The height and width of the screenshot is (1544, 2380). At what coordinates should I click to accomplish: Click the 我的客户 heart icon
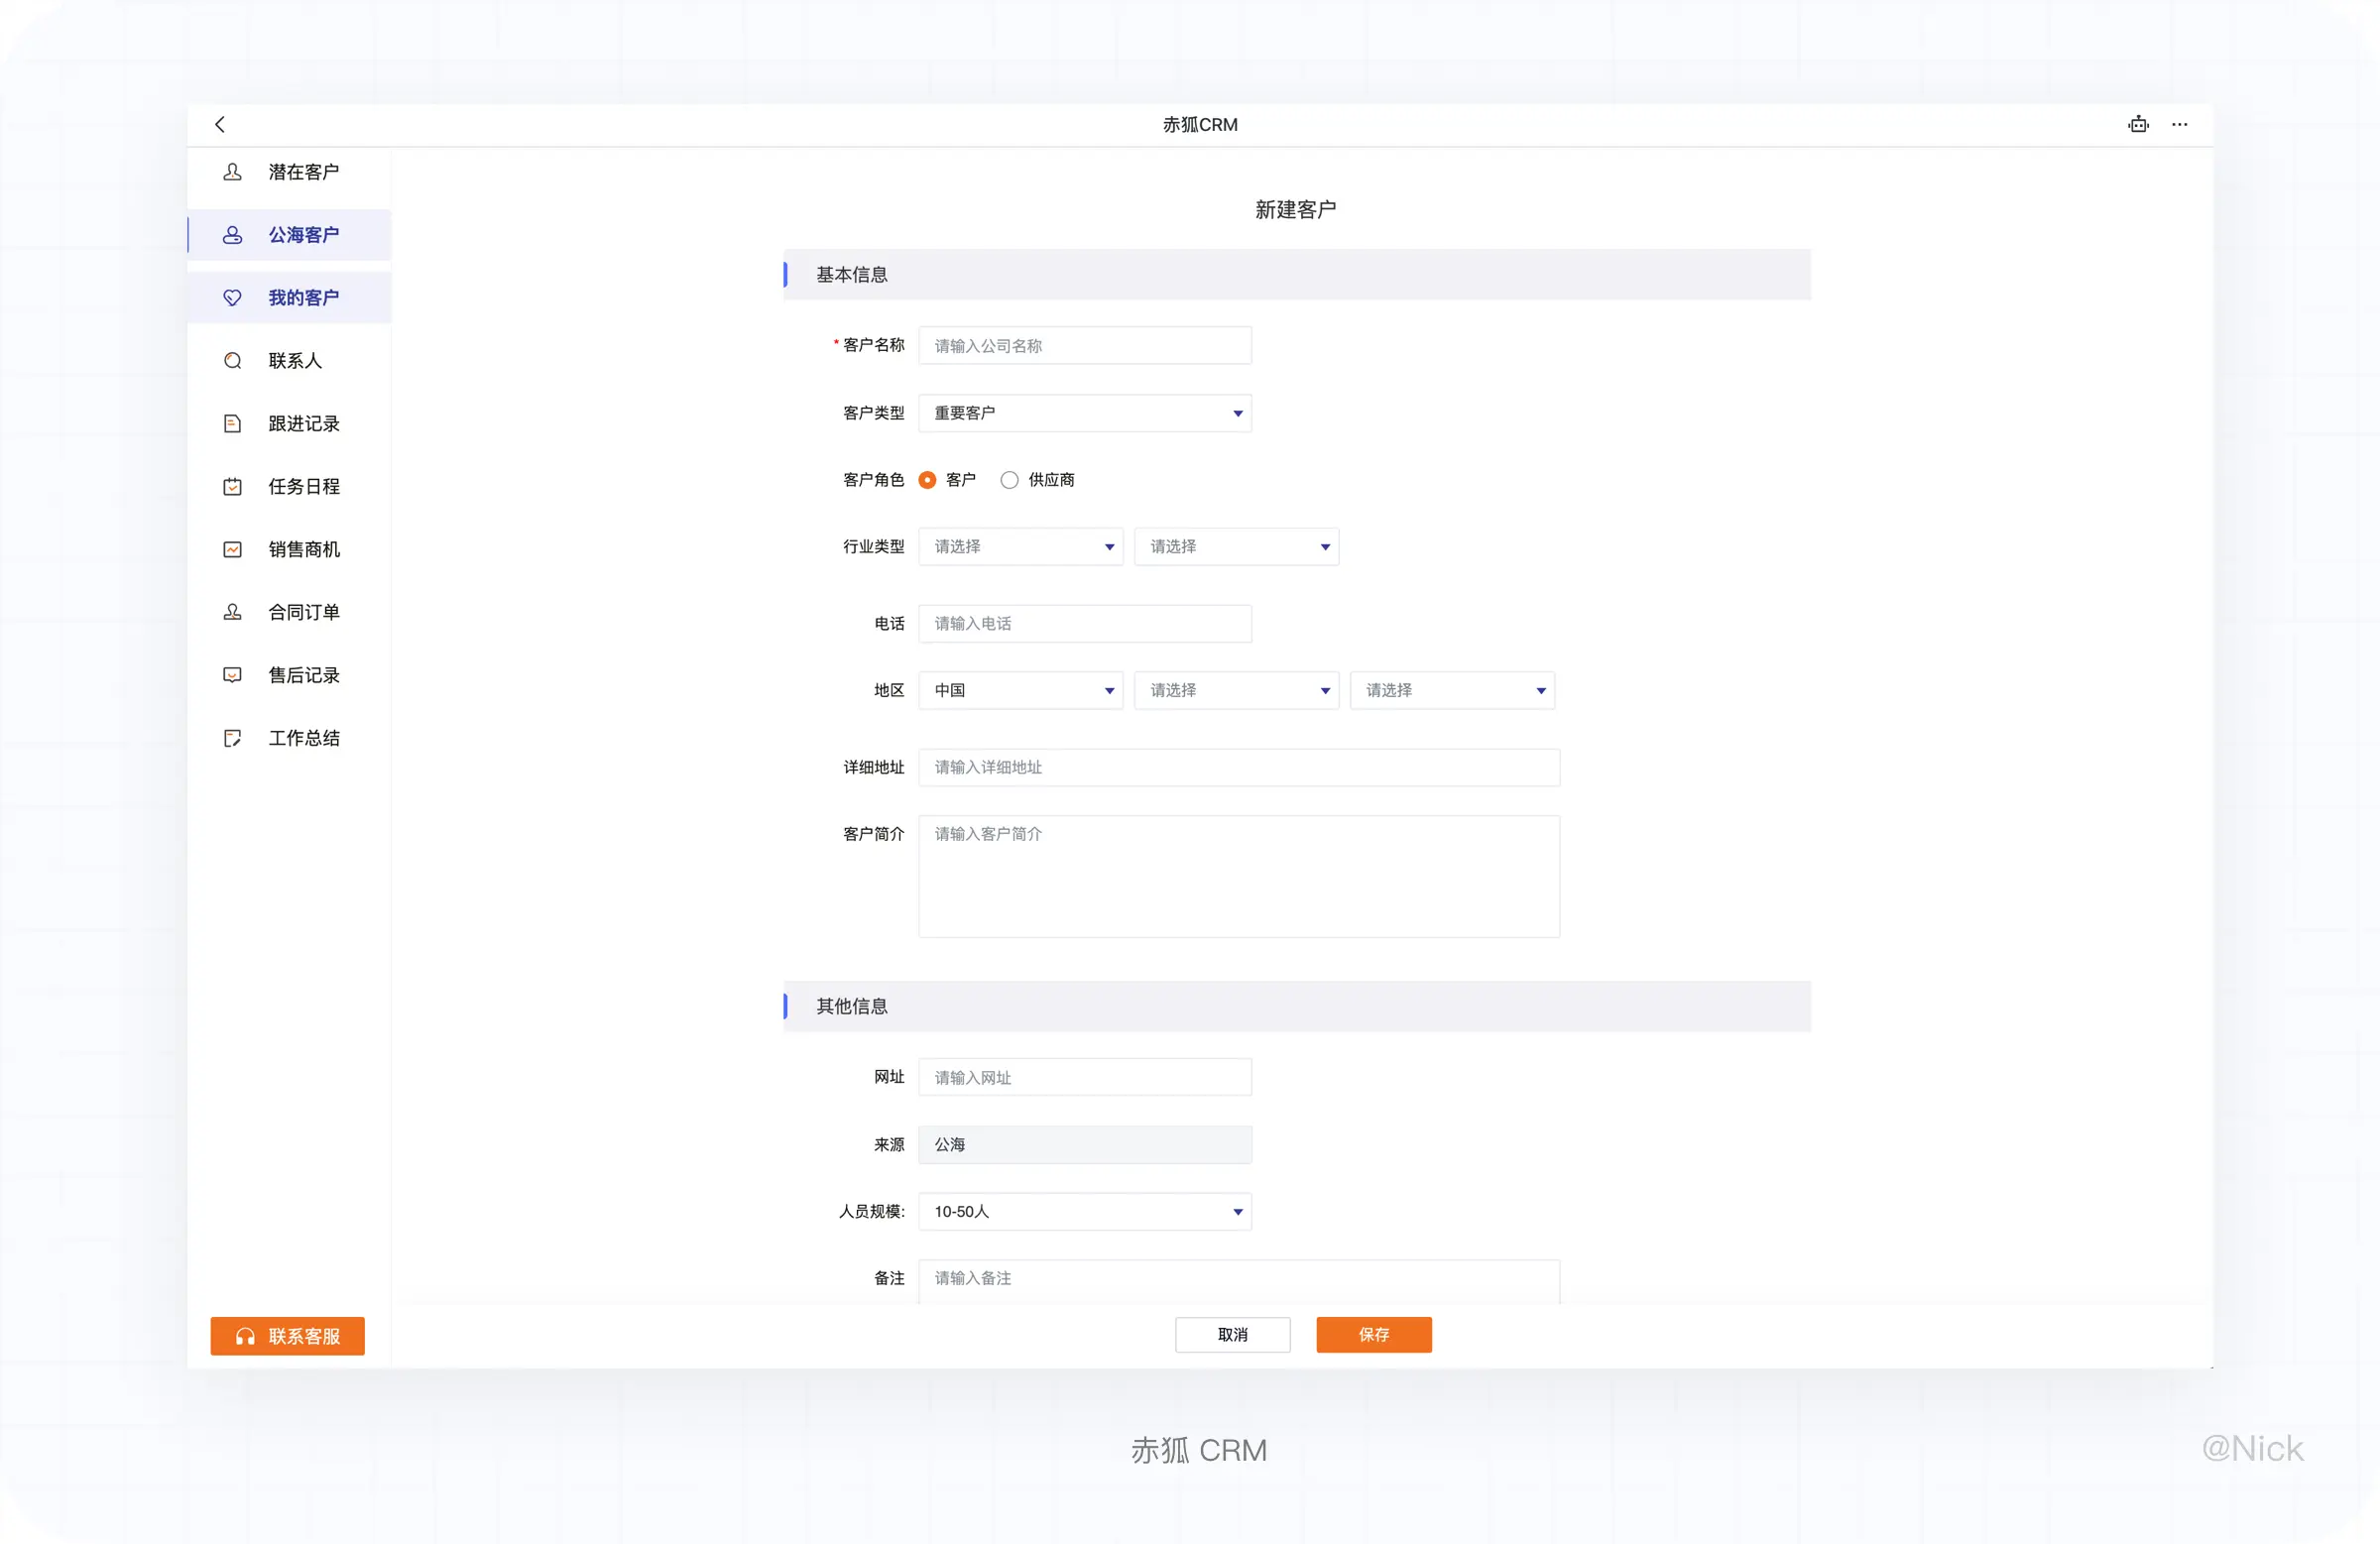[232, 298]
